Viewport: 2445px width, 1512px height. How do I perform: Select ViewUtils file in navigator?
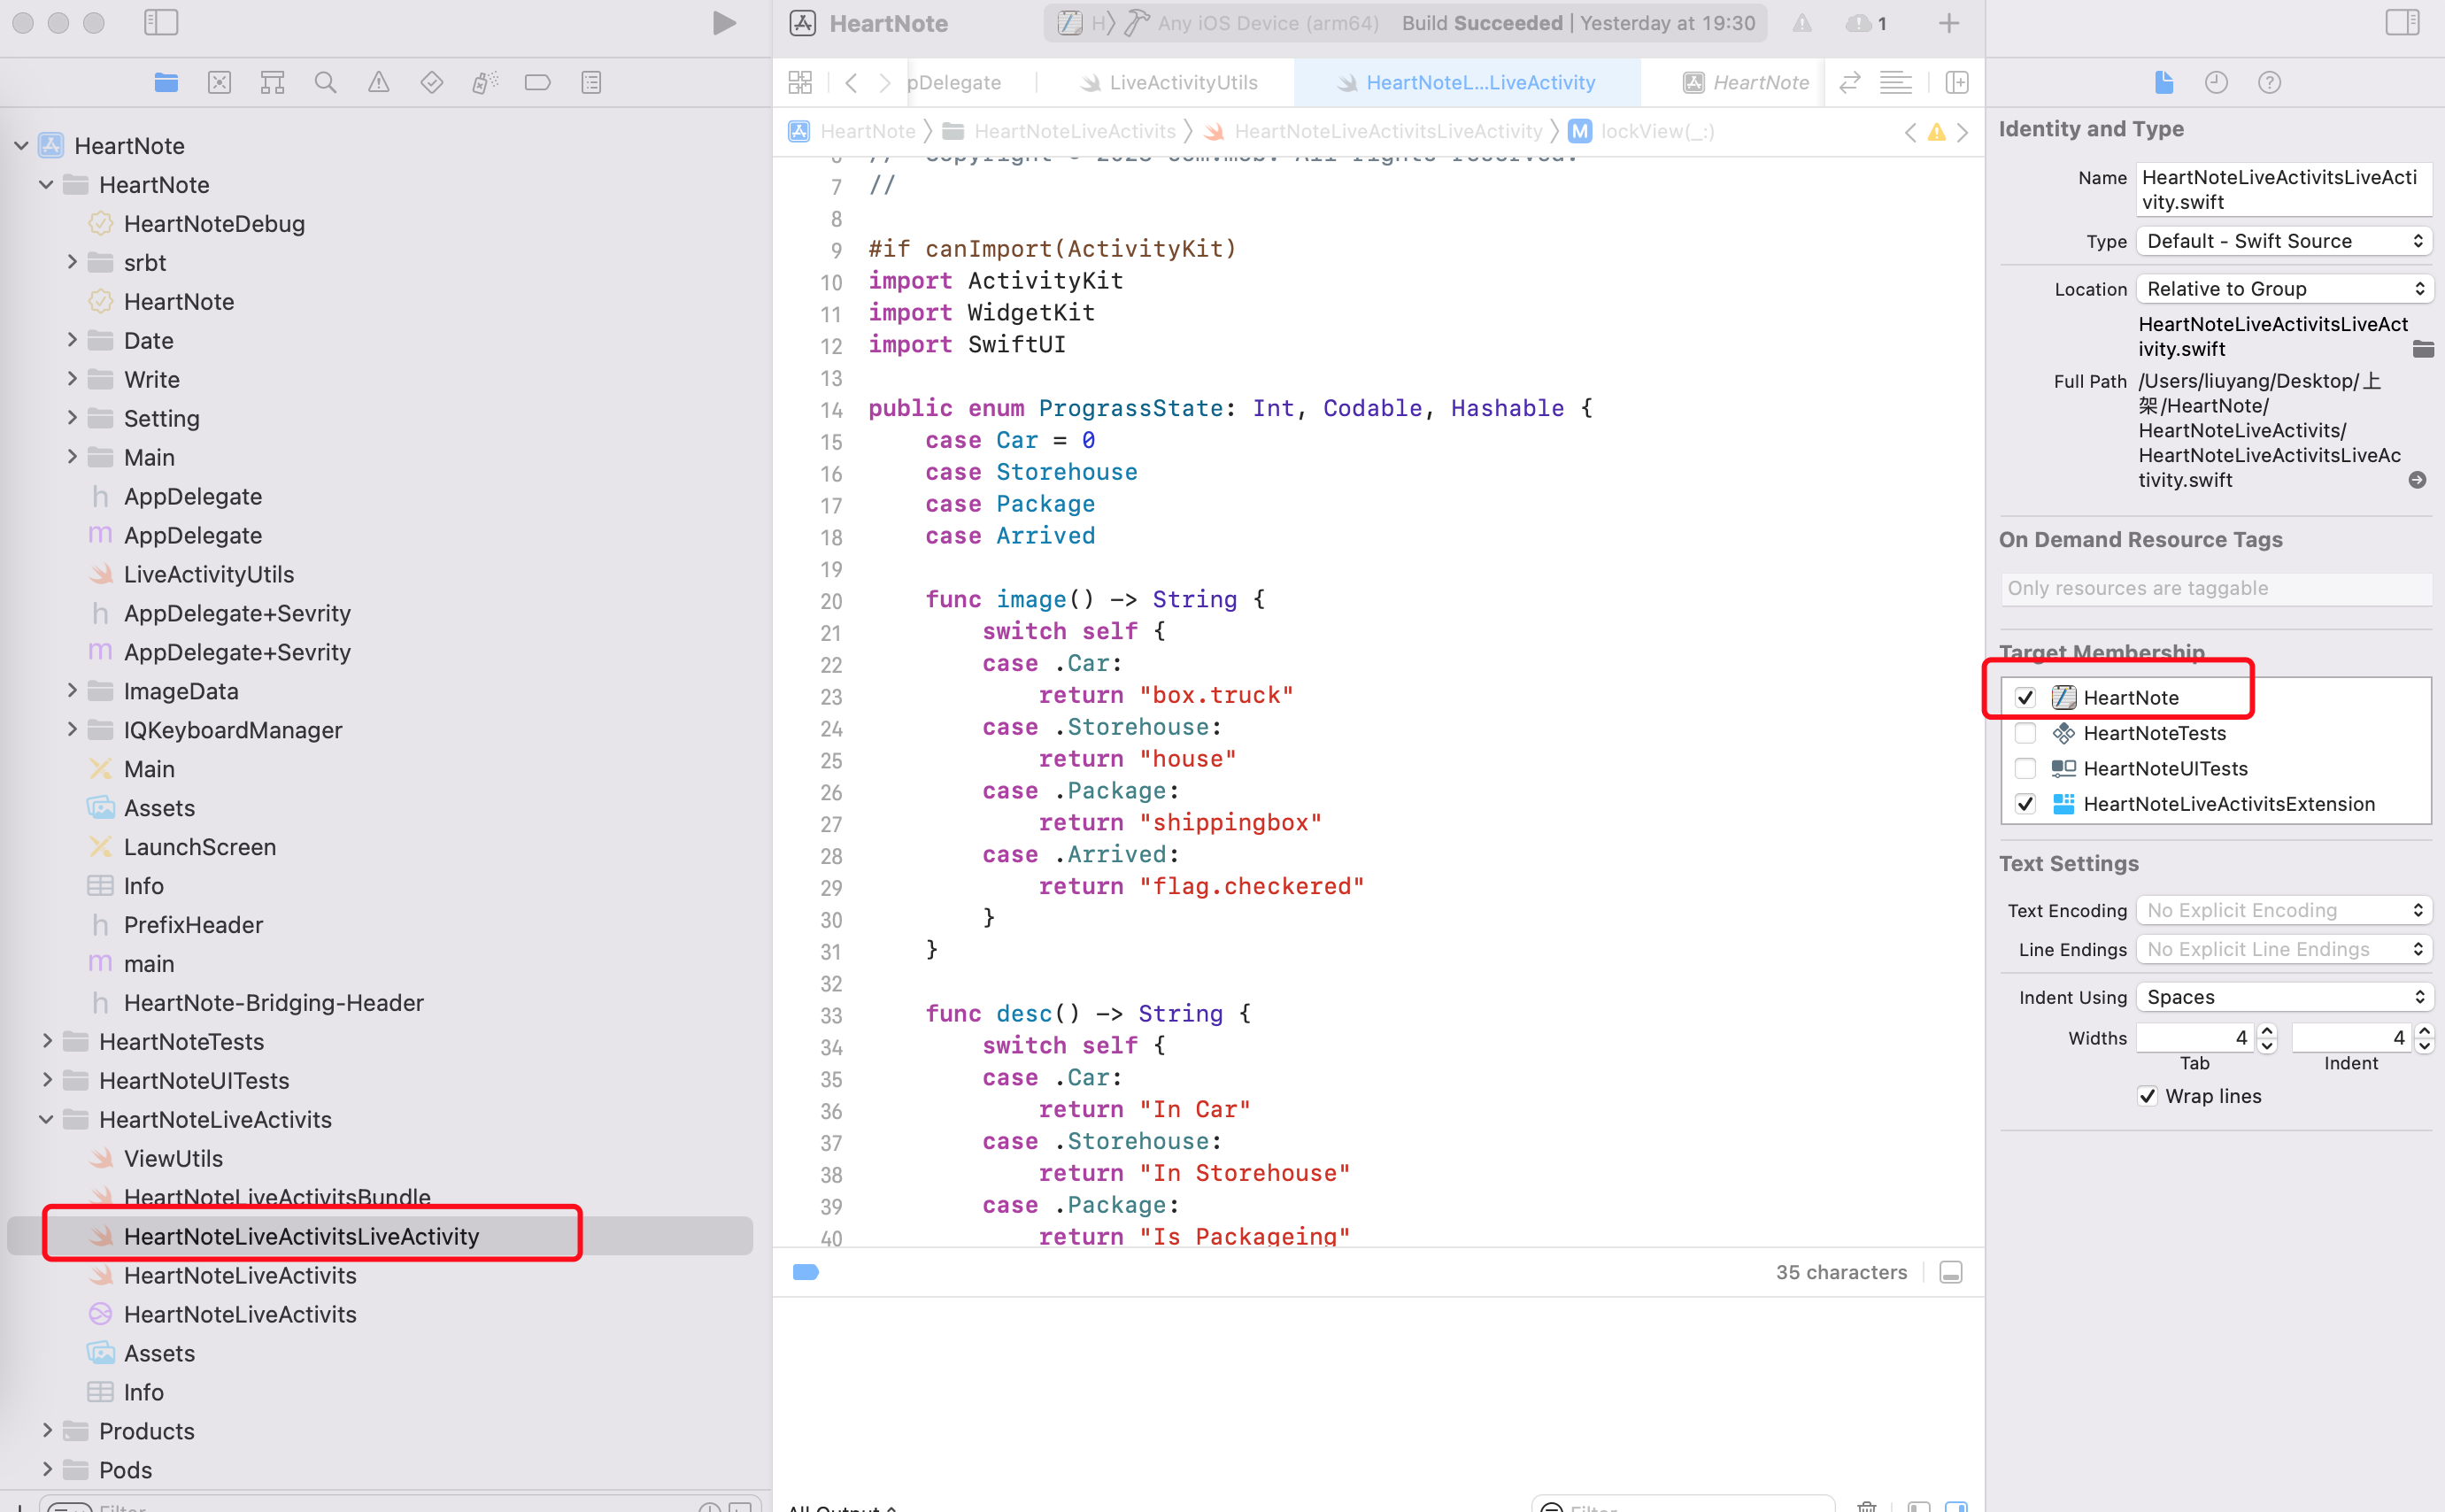click(x=173, y=1158)
